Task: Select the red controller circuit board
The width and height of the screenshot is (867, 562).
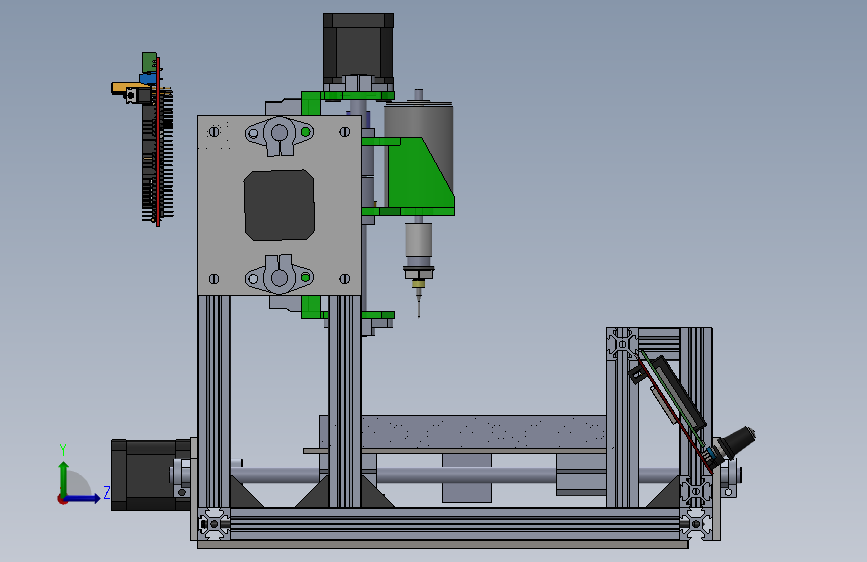Action: pyautogui.click(x=158, y=142)
